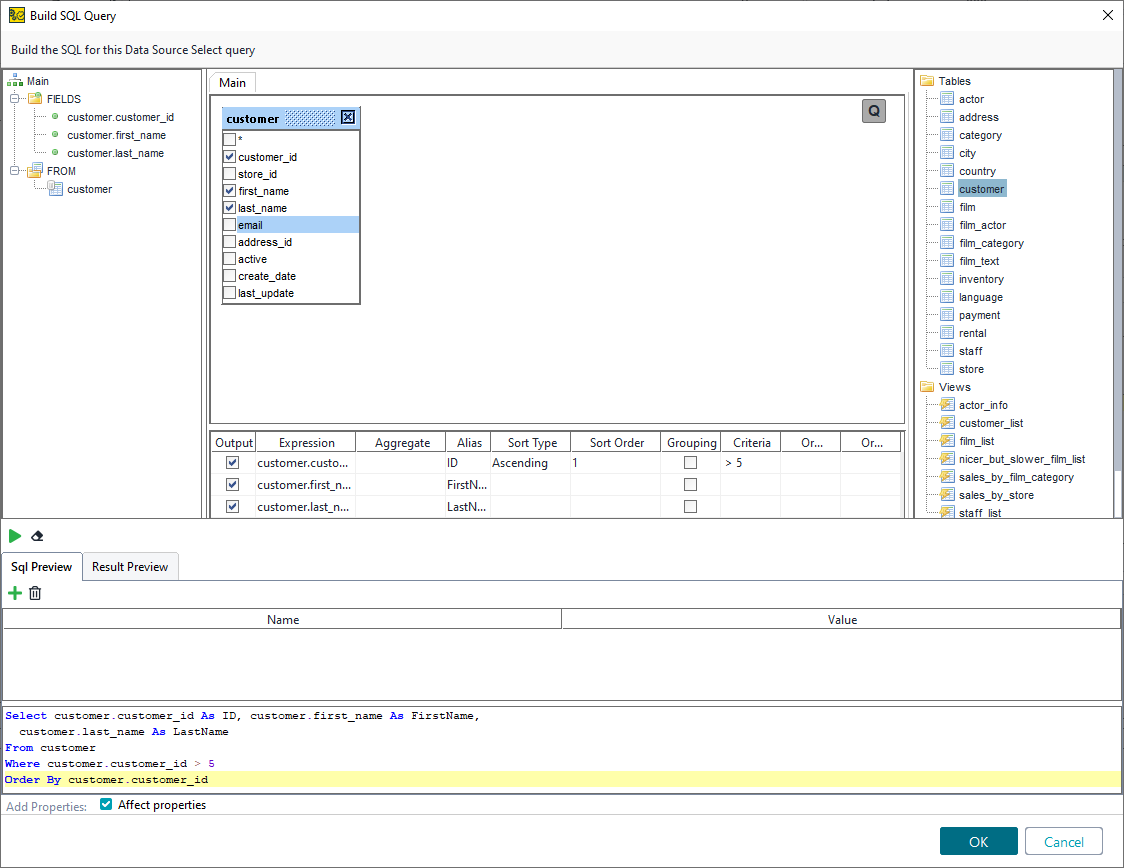Select the actor table icon in Tables list

pos(948,98)
